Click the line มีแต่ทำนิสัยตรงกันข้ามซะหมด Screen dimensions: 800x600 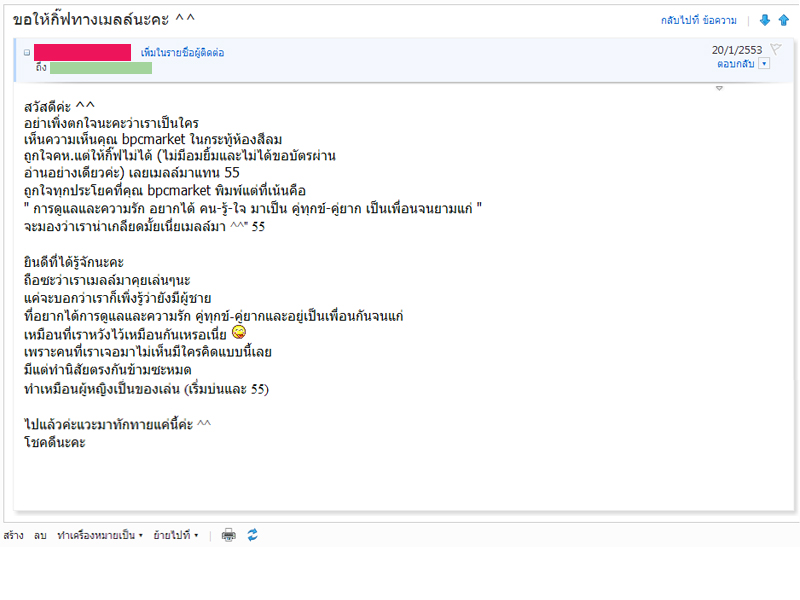[108, 370]
